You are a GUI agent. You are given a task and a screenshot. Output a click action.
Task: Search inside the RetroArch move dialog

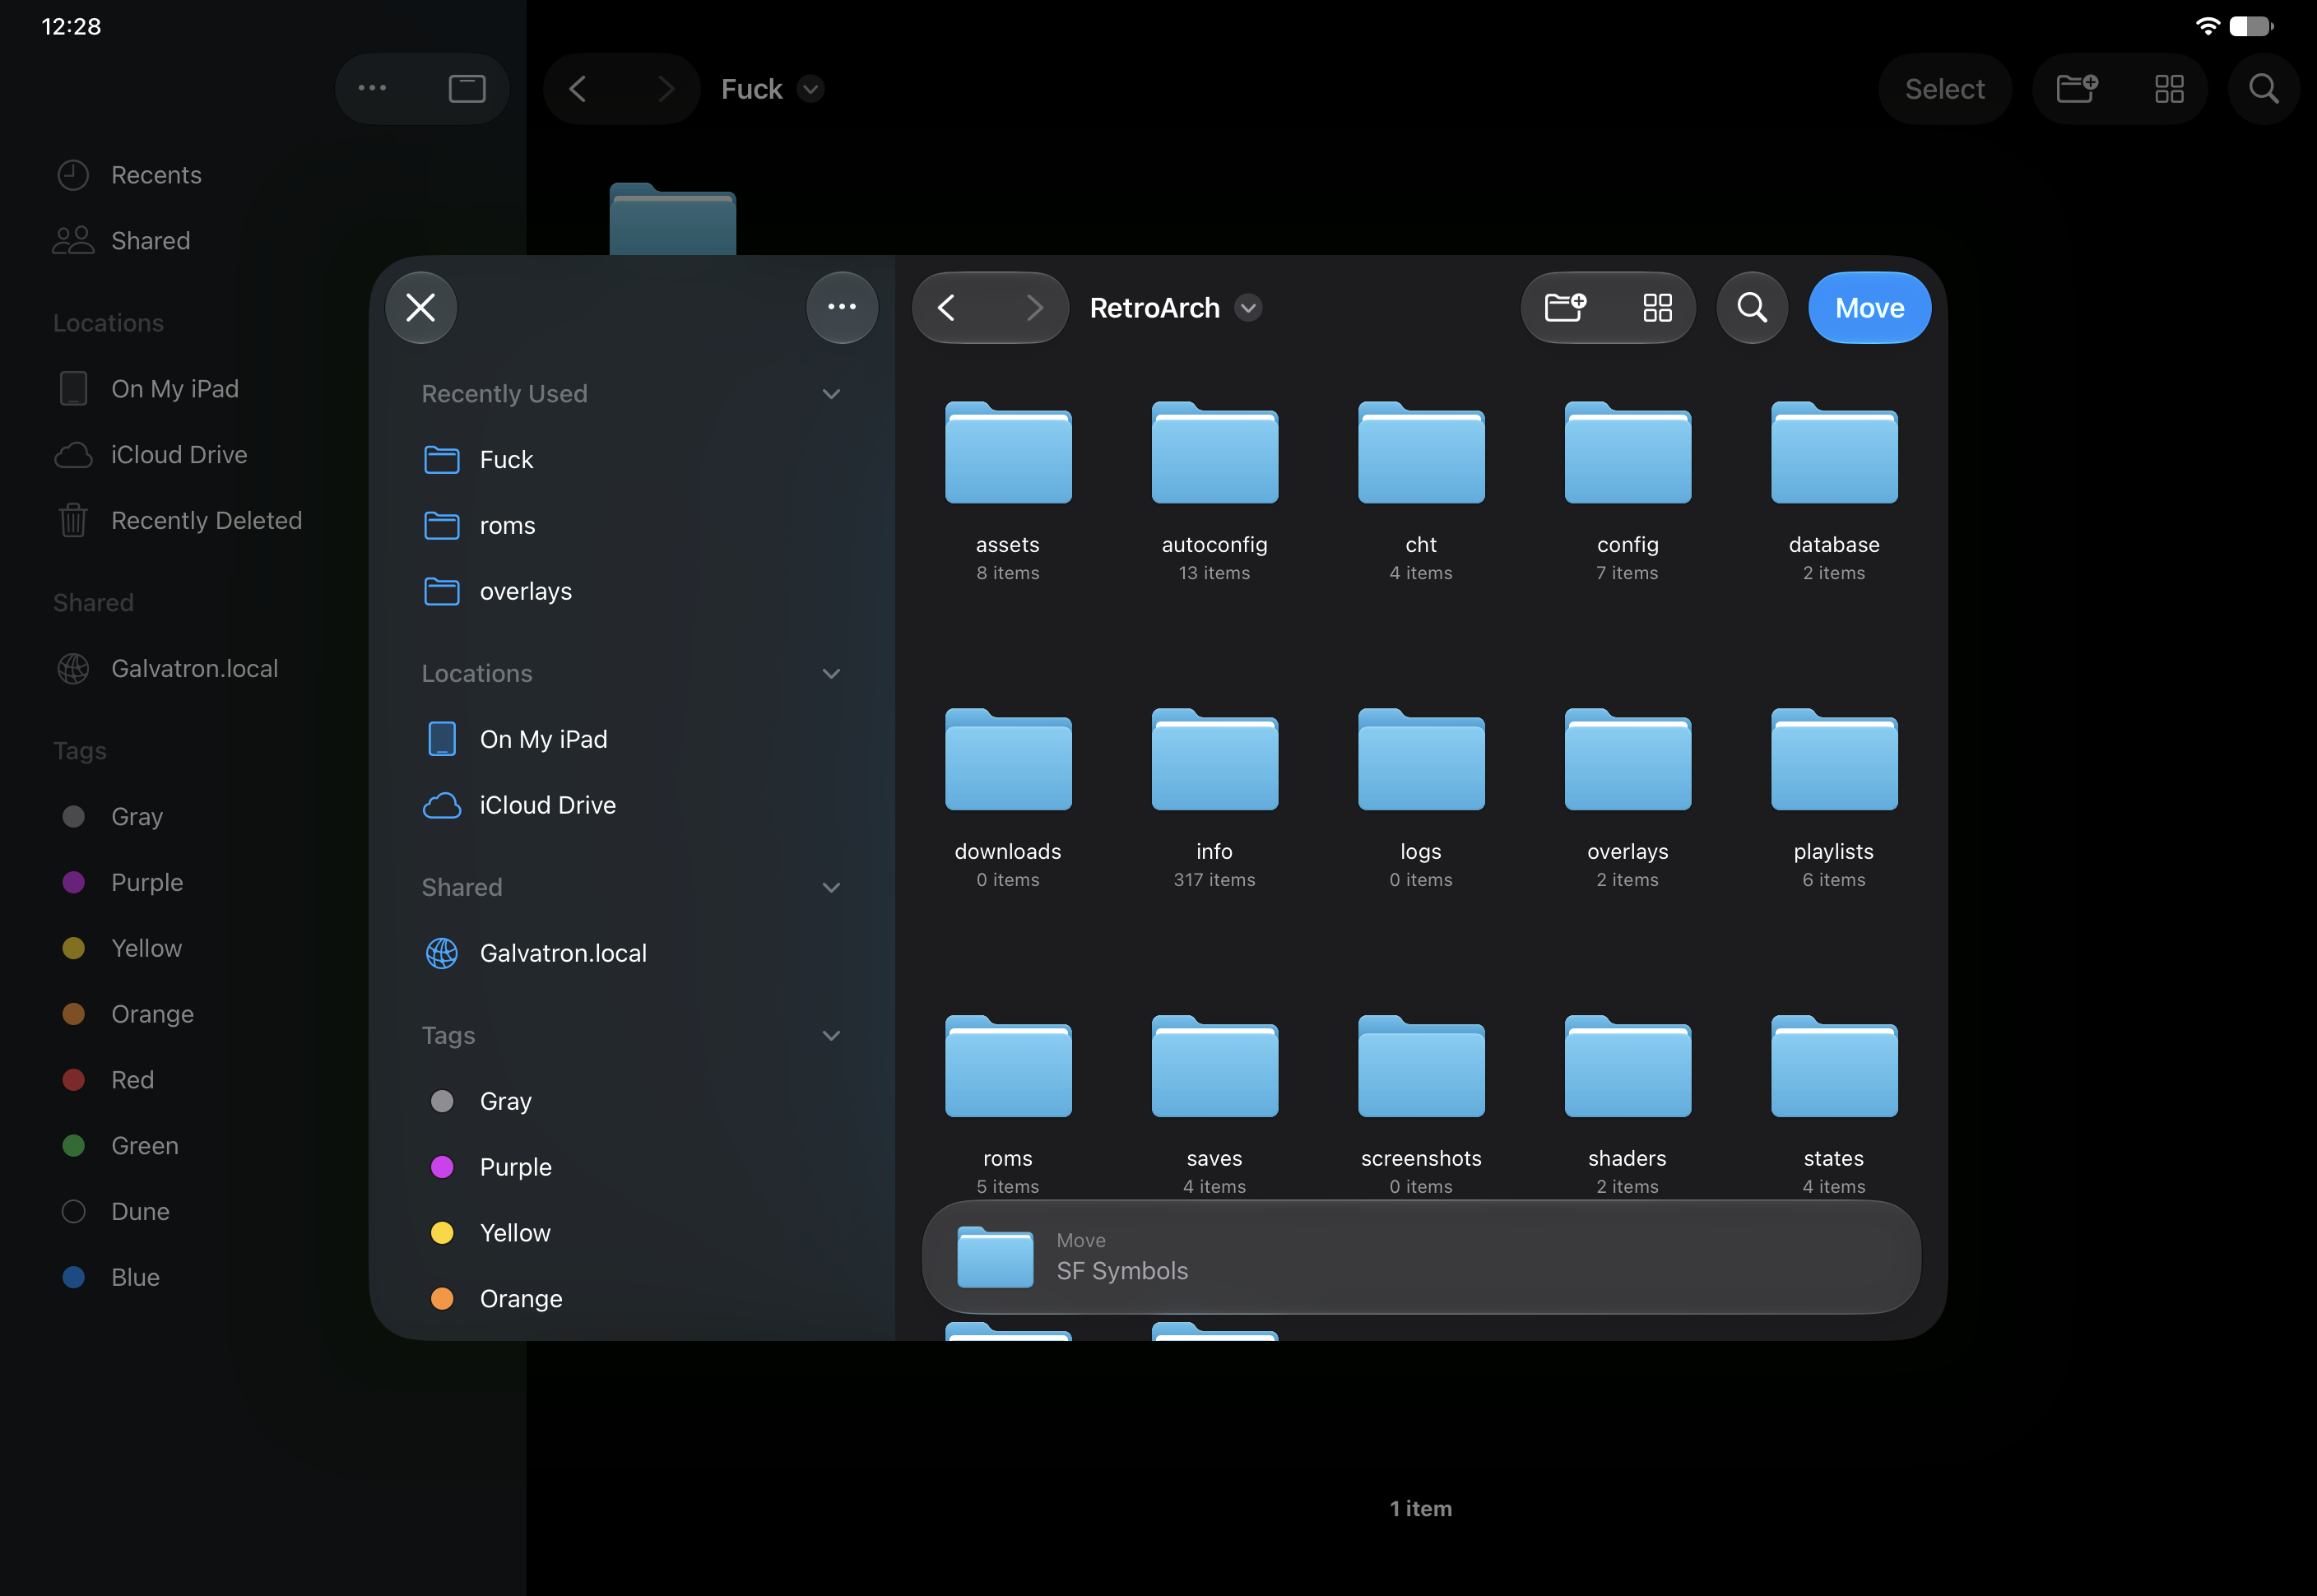click(x=1752, y=308)
